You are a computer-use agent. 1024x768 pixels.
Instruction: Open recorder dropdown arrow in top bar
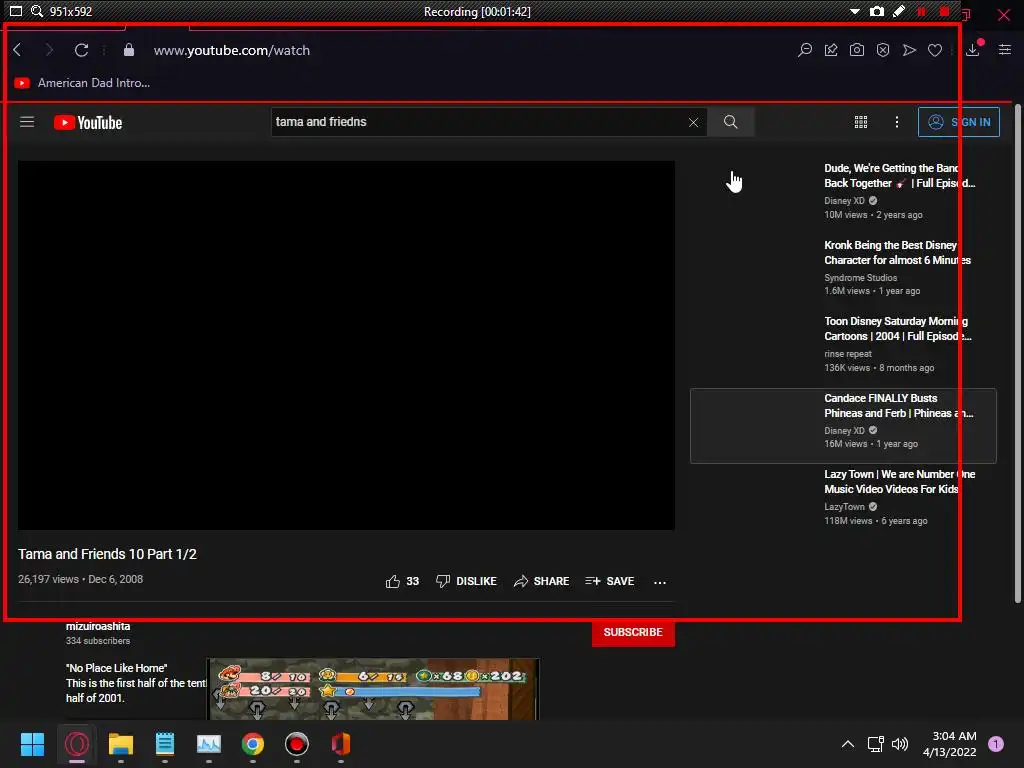854,12
